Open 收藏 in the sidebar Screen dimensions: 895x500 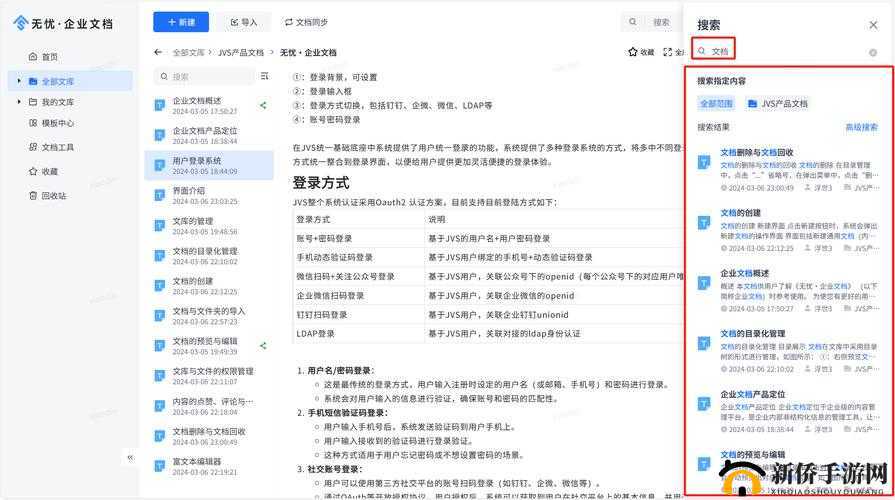50,171
